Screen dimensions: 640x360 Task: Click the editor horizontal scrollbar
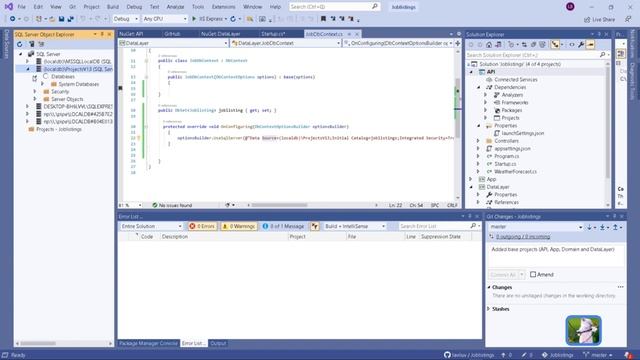(x=280, y=205)
